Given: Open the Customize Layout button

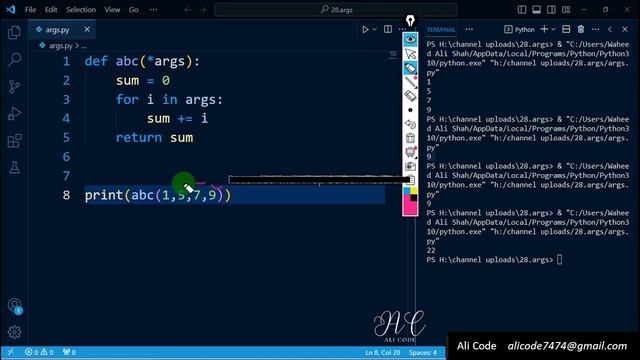Looking at the screenshot, I should click(566, 9).
